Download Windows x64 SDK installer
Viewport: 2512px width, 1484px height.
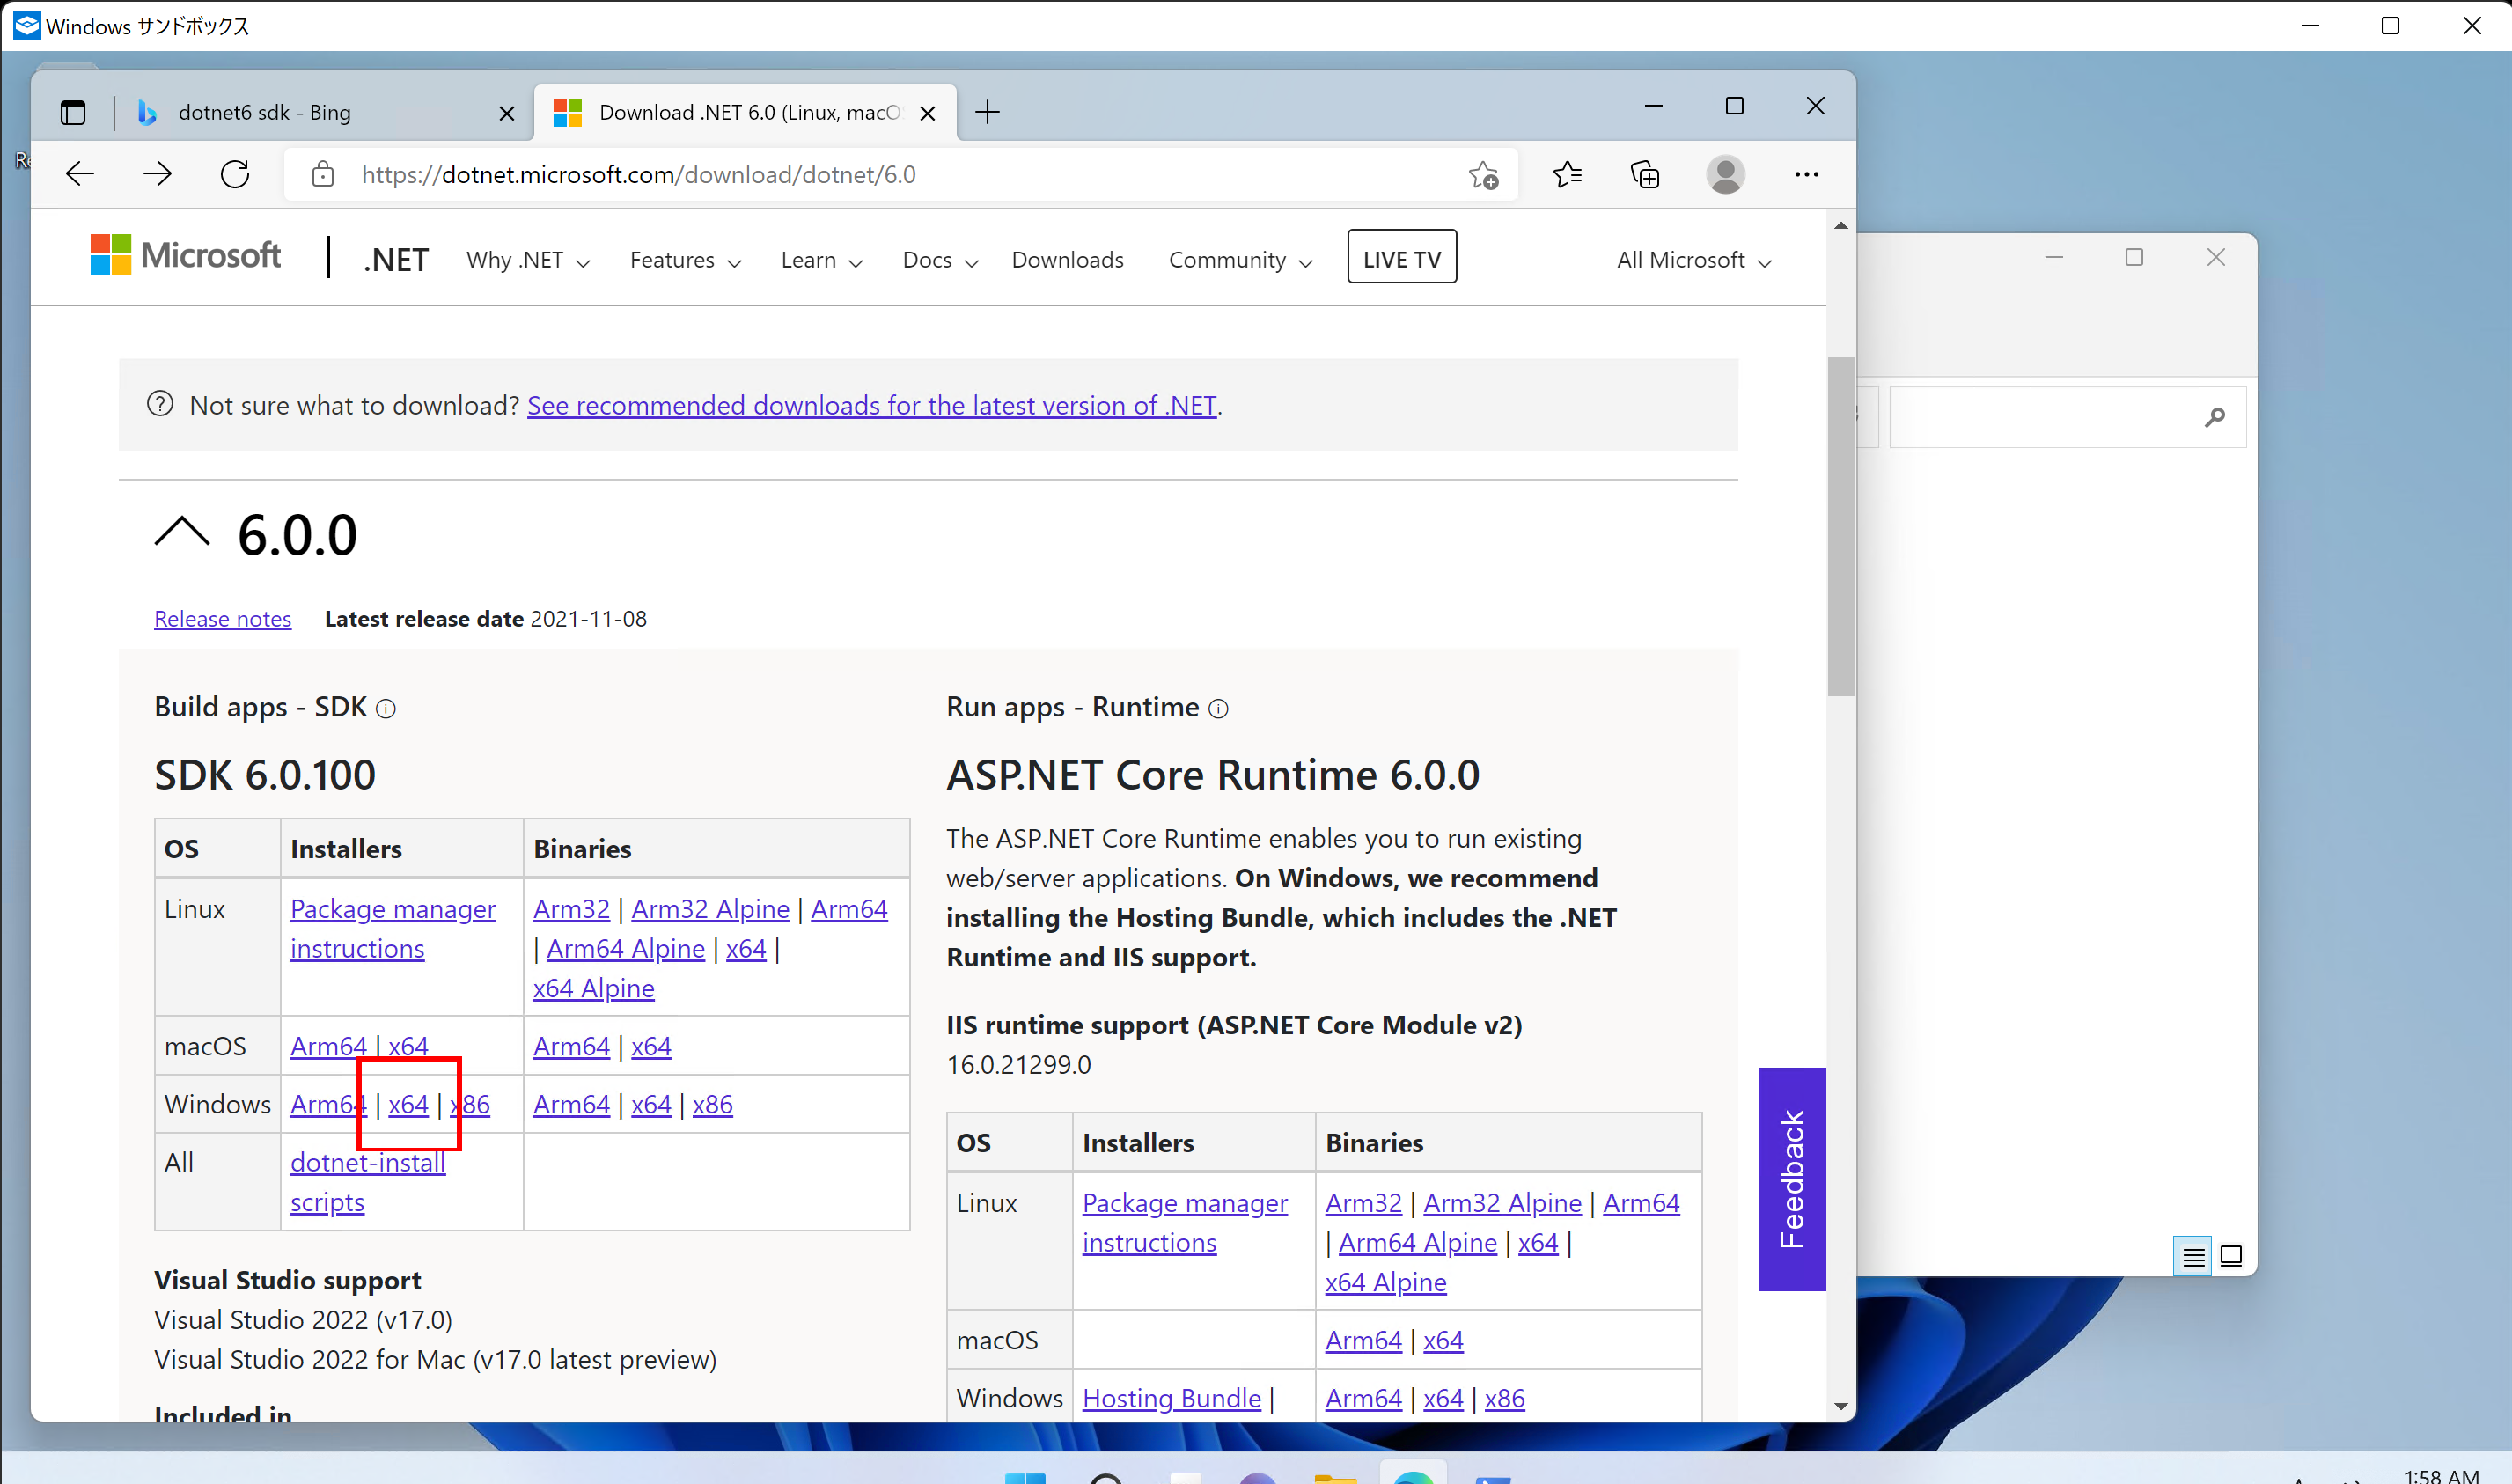(x=408, y=1104)
